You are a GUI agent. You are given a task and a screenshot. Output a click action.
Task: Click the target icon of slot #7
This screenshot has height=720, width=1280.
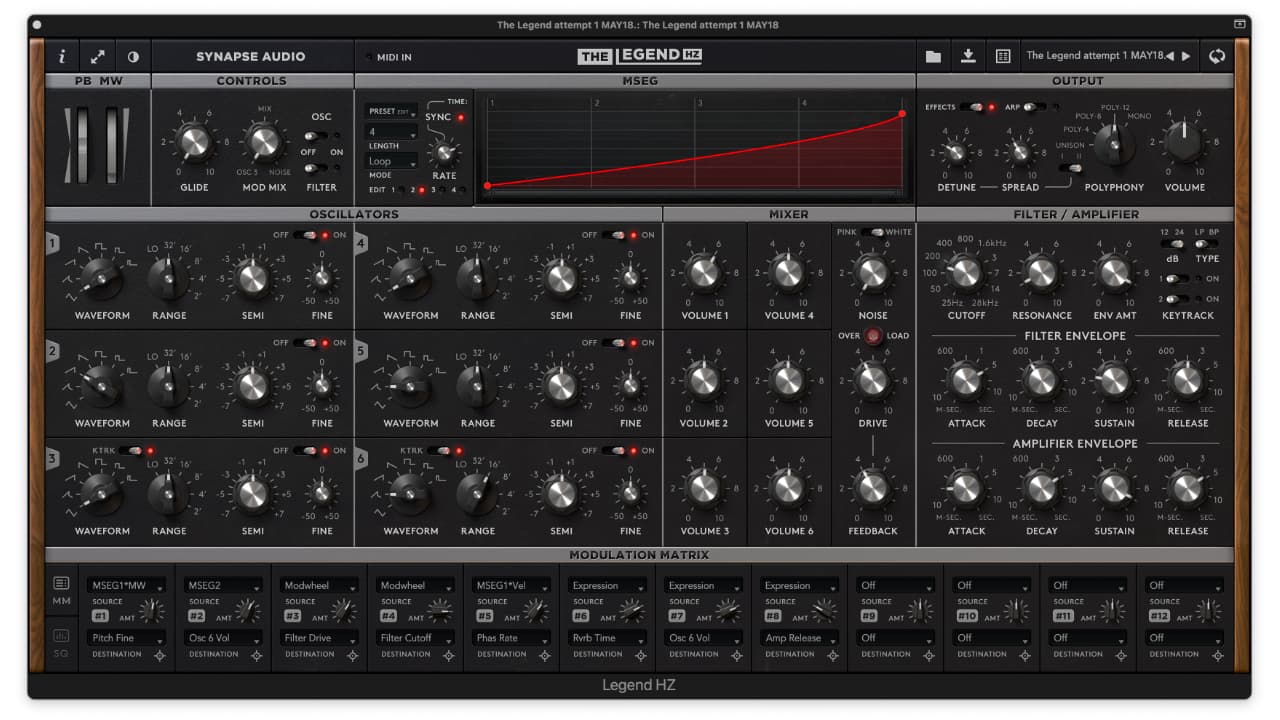tap(736, 656)
